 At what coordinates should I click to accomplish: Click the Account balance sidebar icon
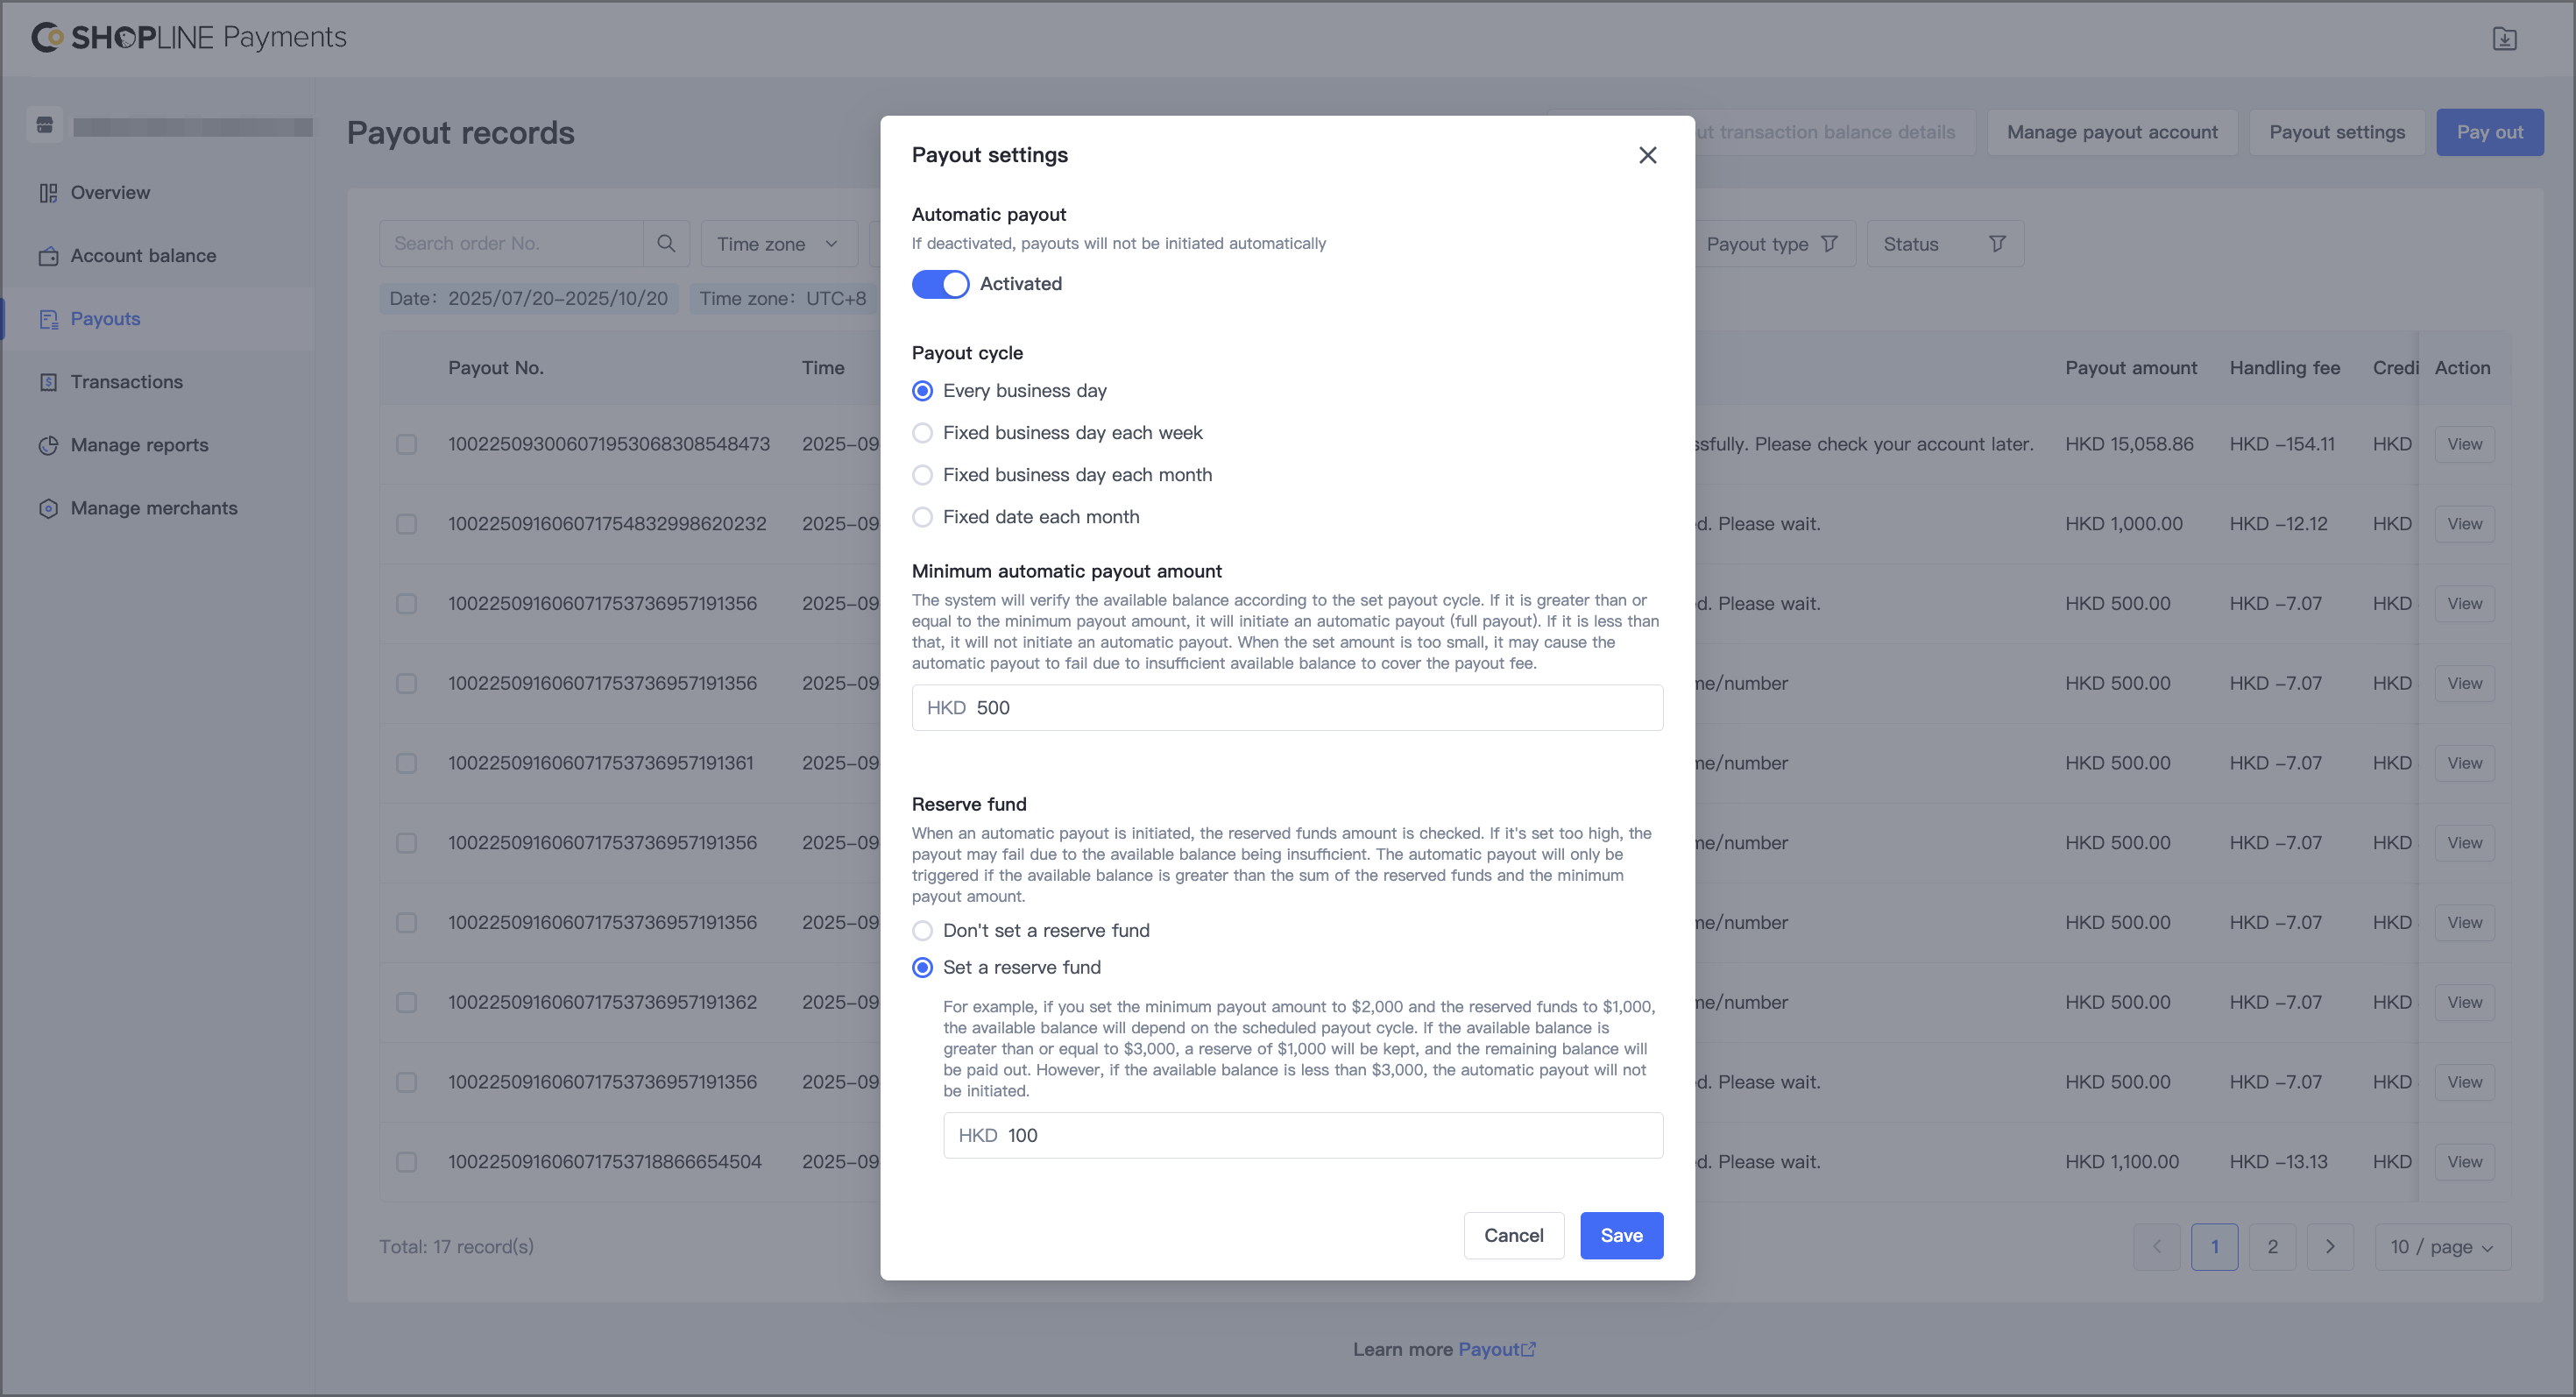(x=48, y=256)
